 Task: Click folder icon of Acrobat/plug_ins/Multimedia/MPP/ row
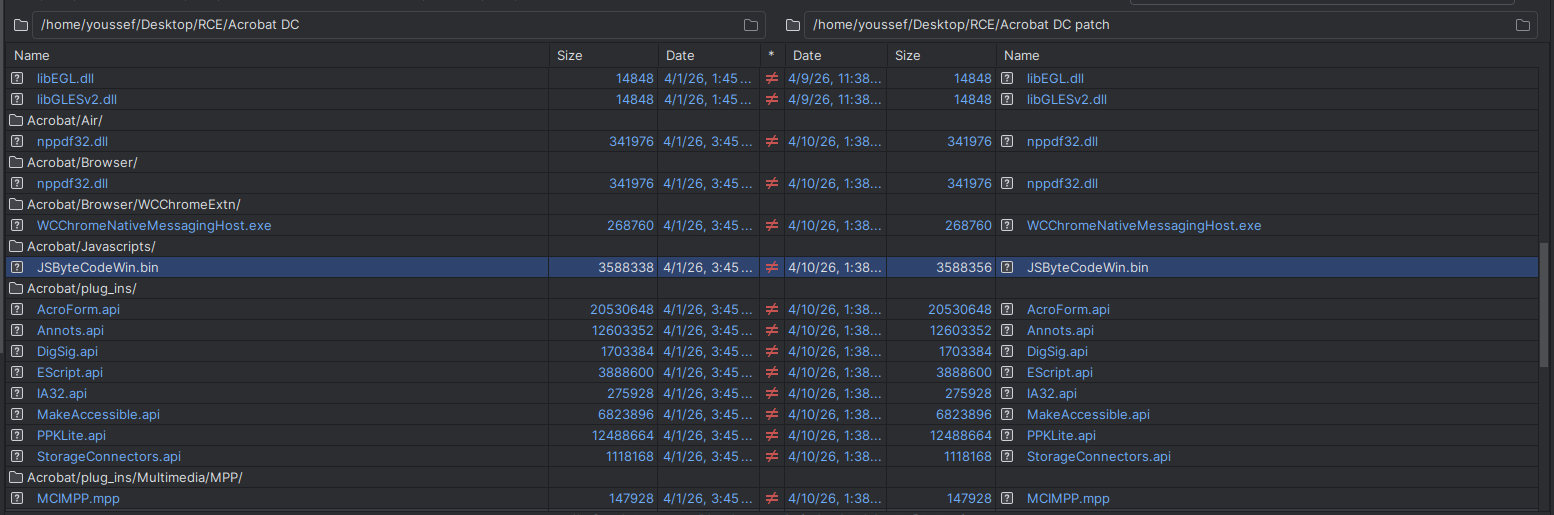tap(16, 477)
